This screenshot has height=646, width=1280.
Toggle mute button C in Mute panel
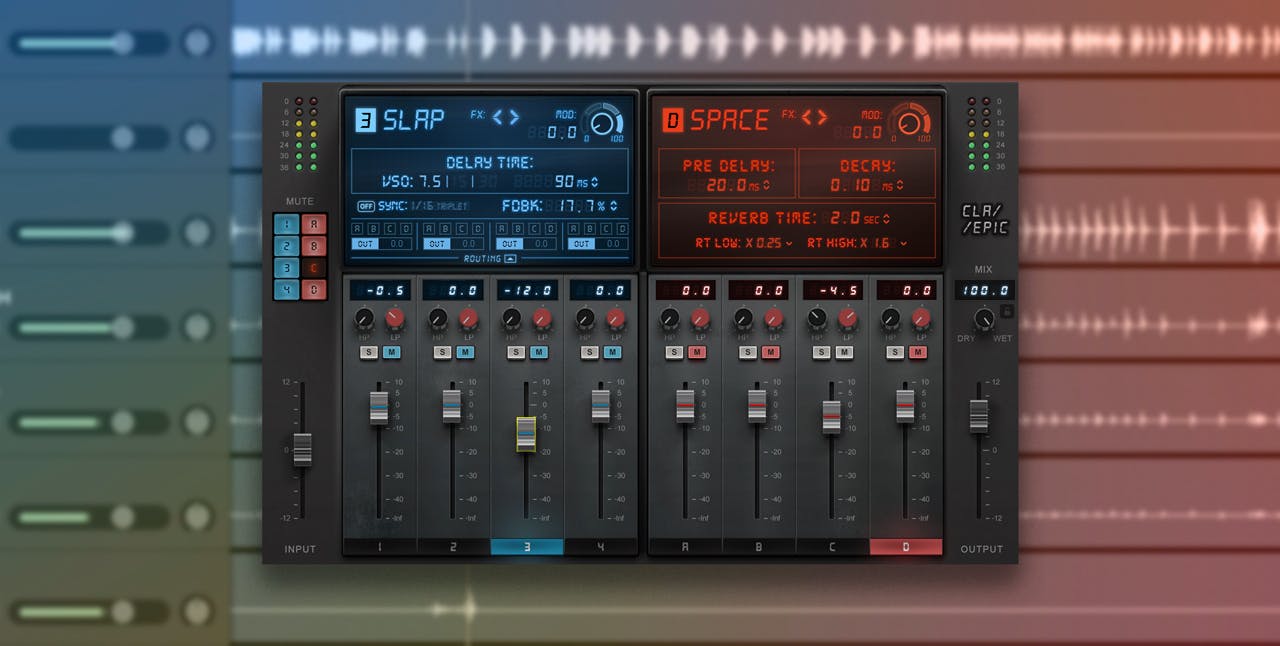coord(313,268)
